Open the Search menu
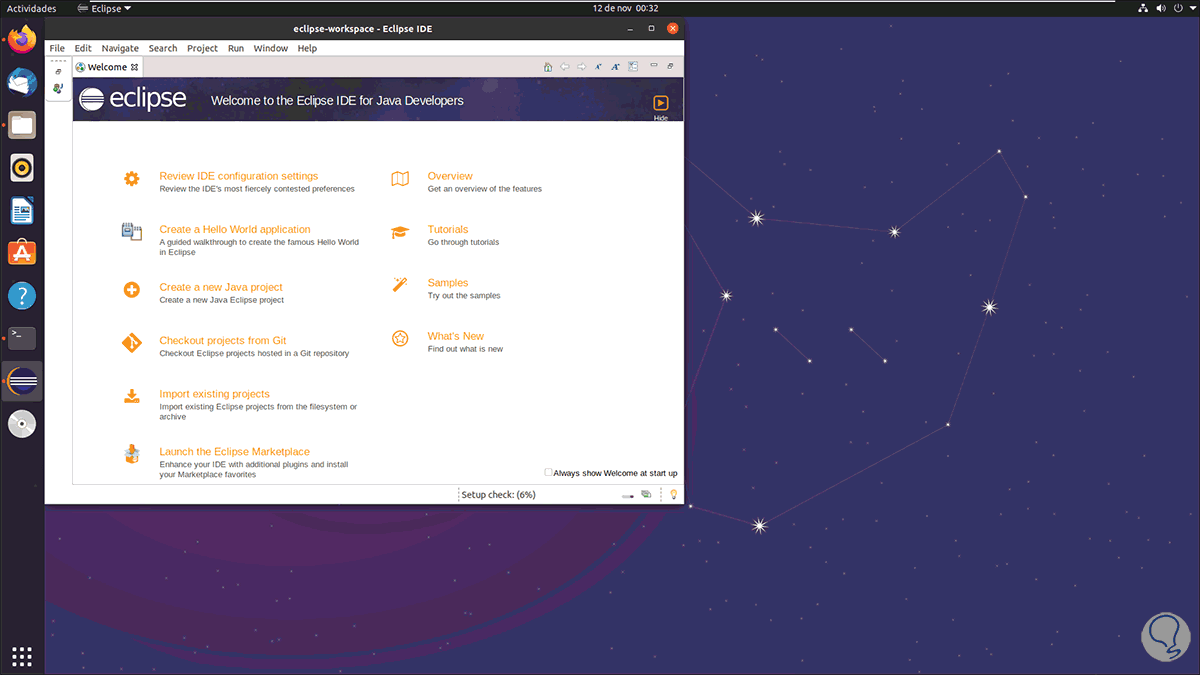This screenshot has height=675, width=1200. click(163, 48)
